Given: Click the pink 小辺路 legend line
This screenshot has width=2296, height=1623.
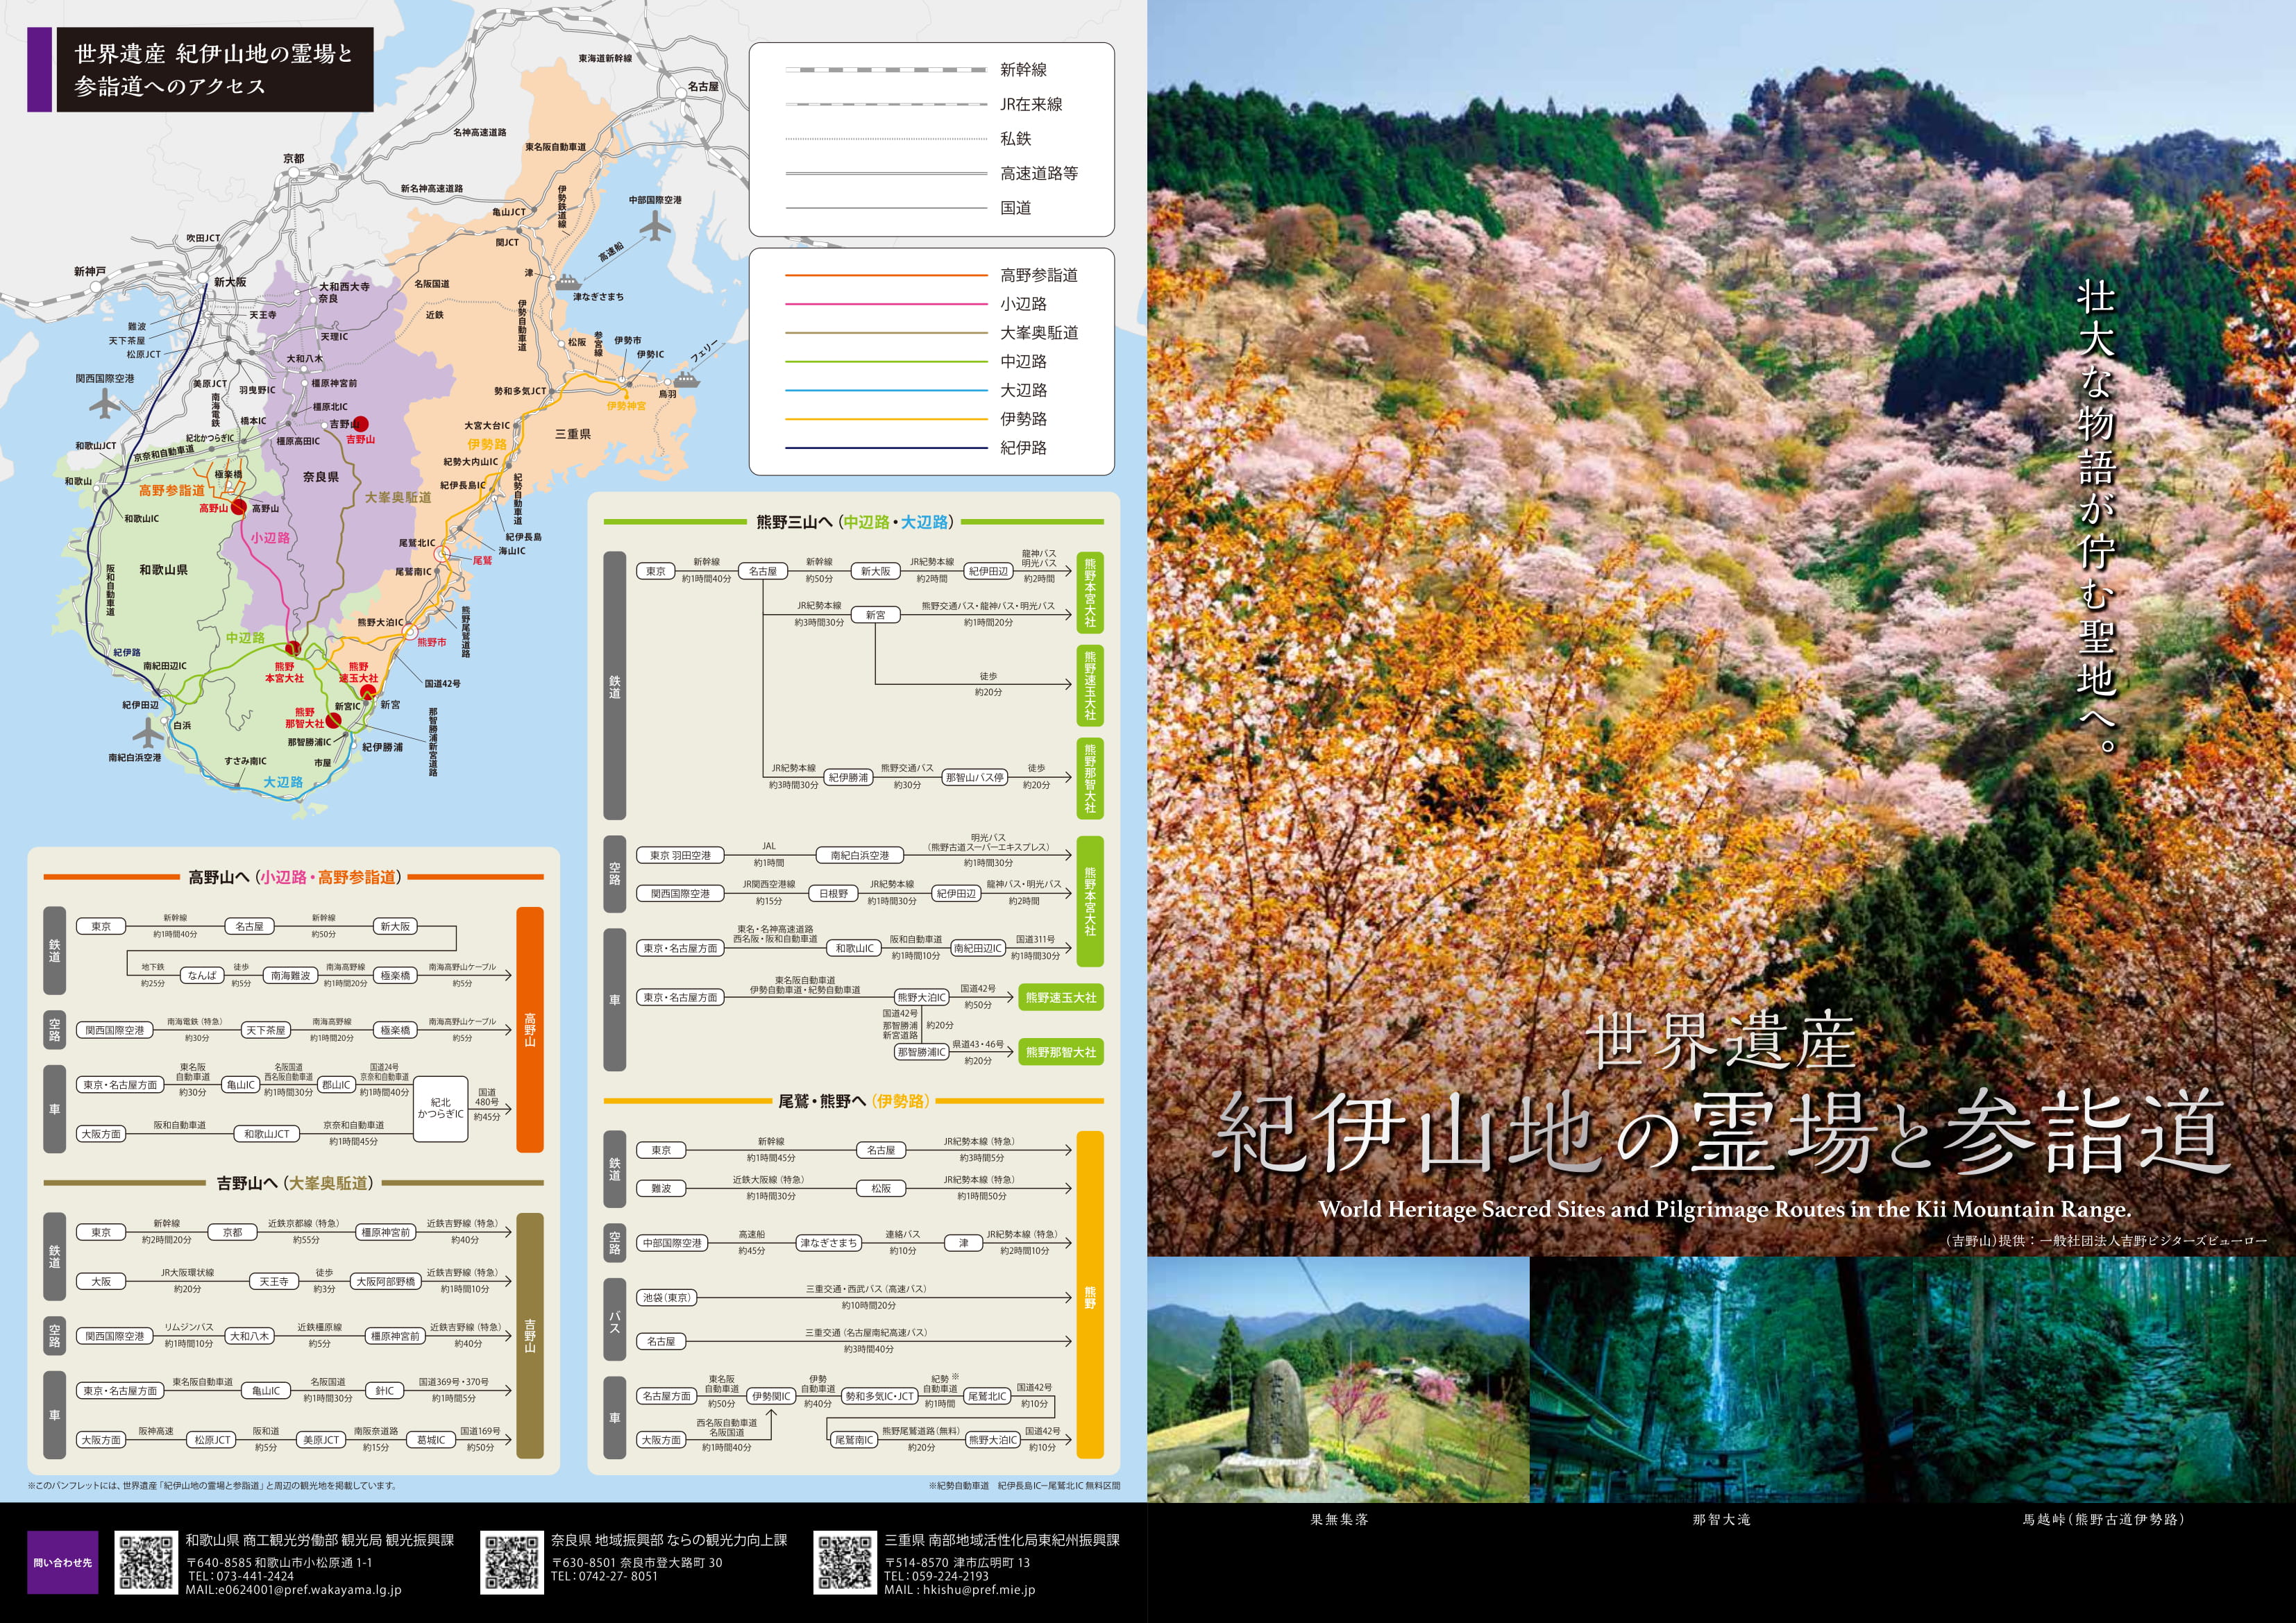Looking at the screenshot, I should click(x=886, y=304).
